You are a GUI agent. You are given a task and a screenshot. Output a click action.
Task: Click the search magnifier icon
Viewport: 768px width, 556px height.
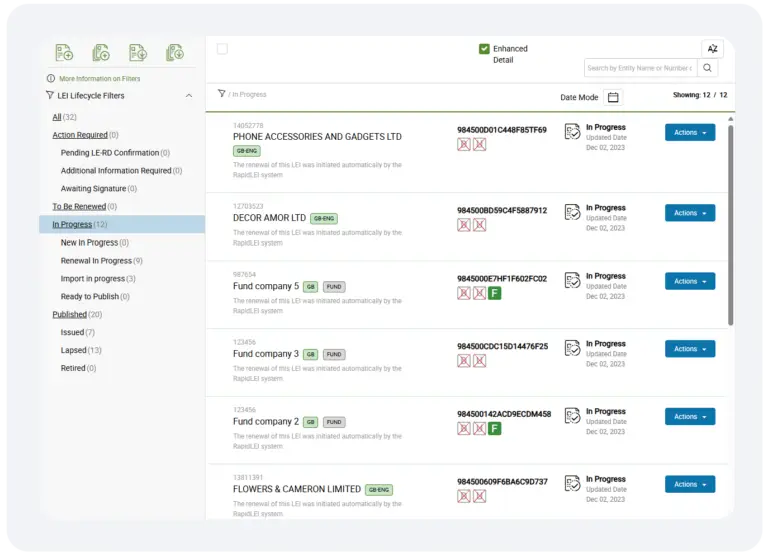tap(708, 68)
